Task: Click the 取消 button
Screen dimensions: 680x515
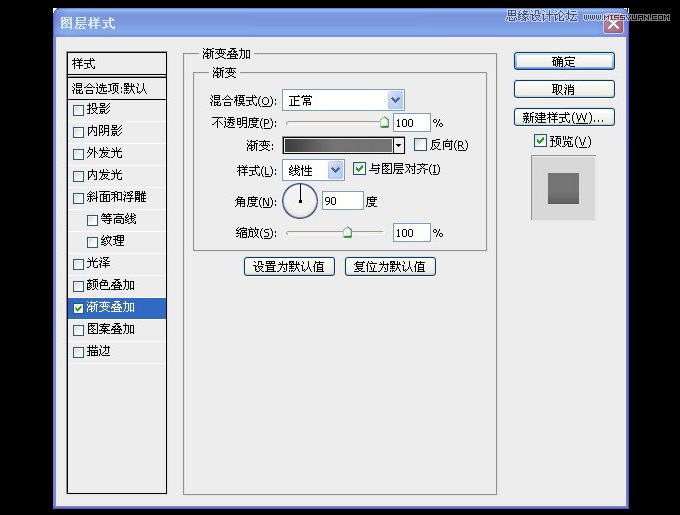Action: click(x=564, y=89)
